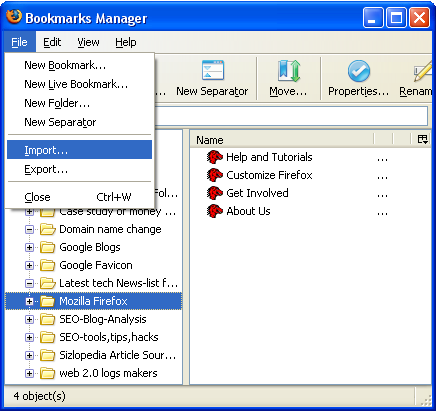436x412 pixels.
Task: Choose Close Ctrl+W menu entry
Action: click(79, 197)
